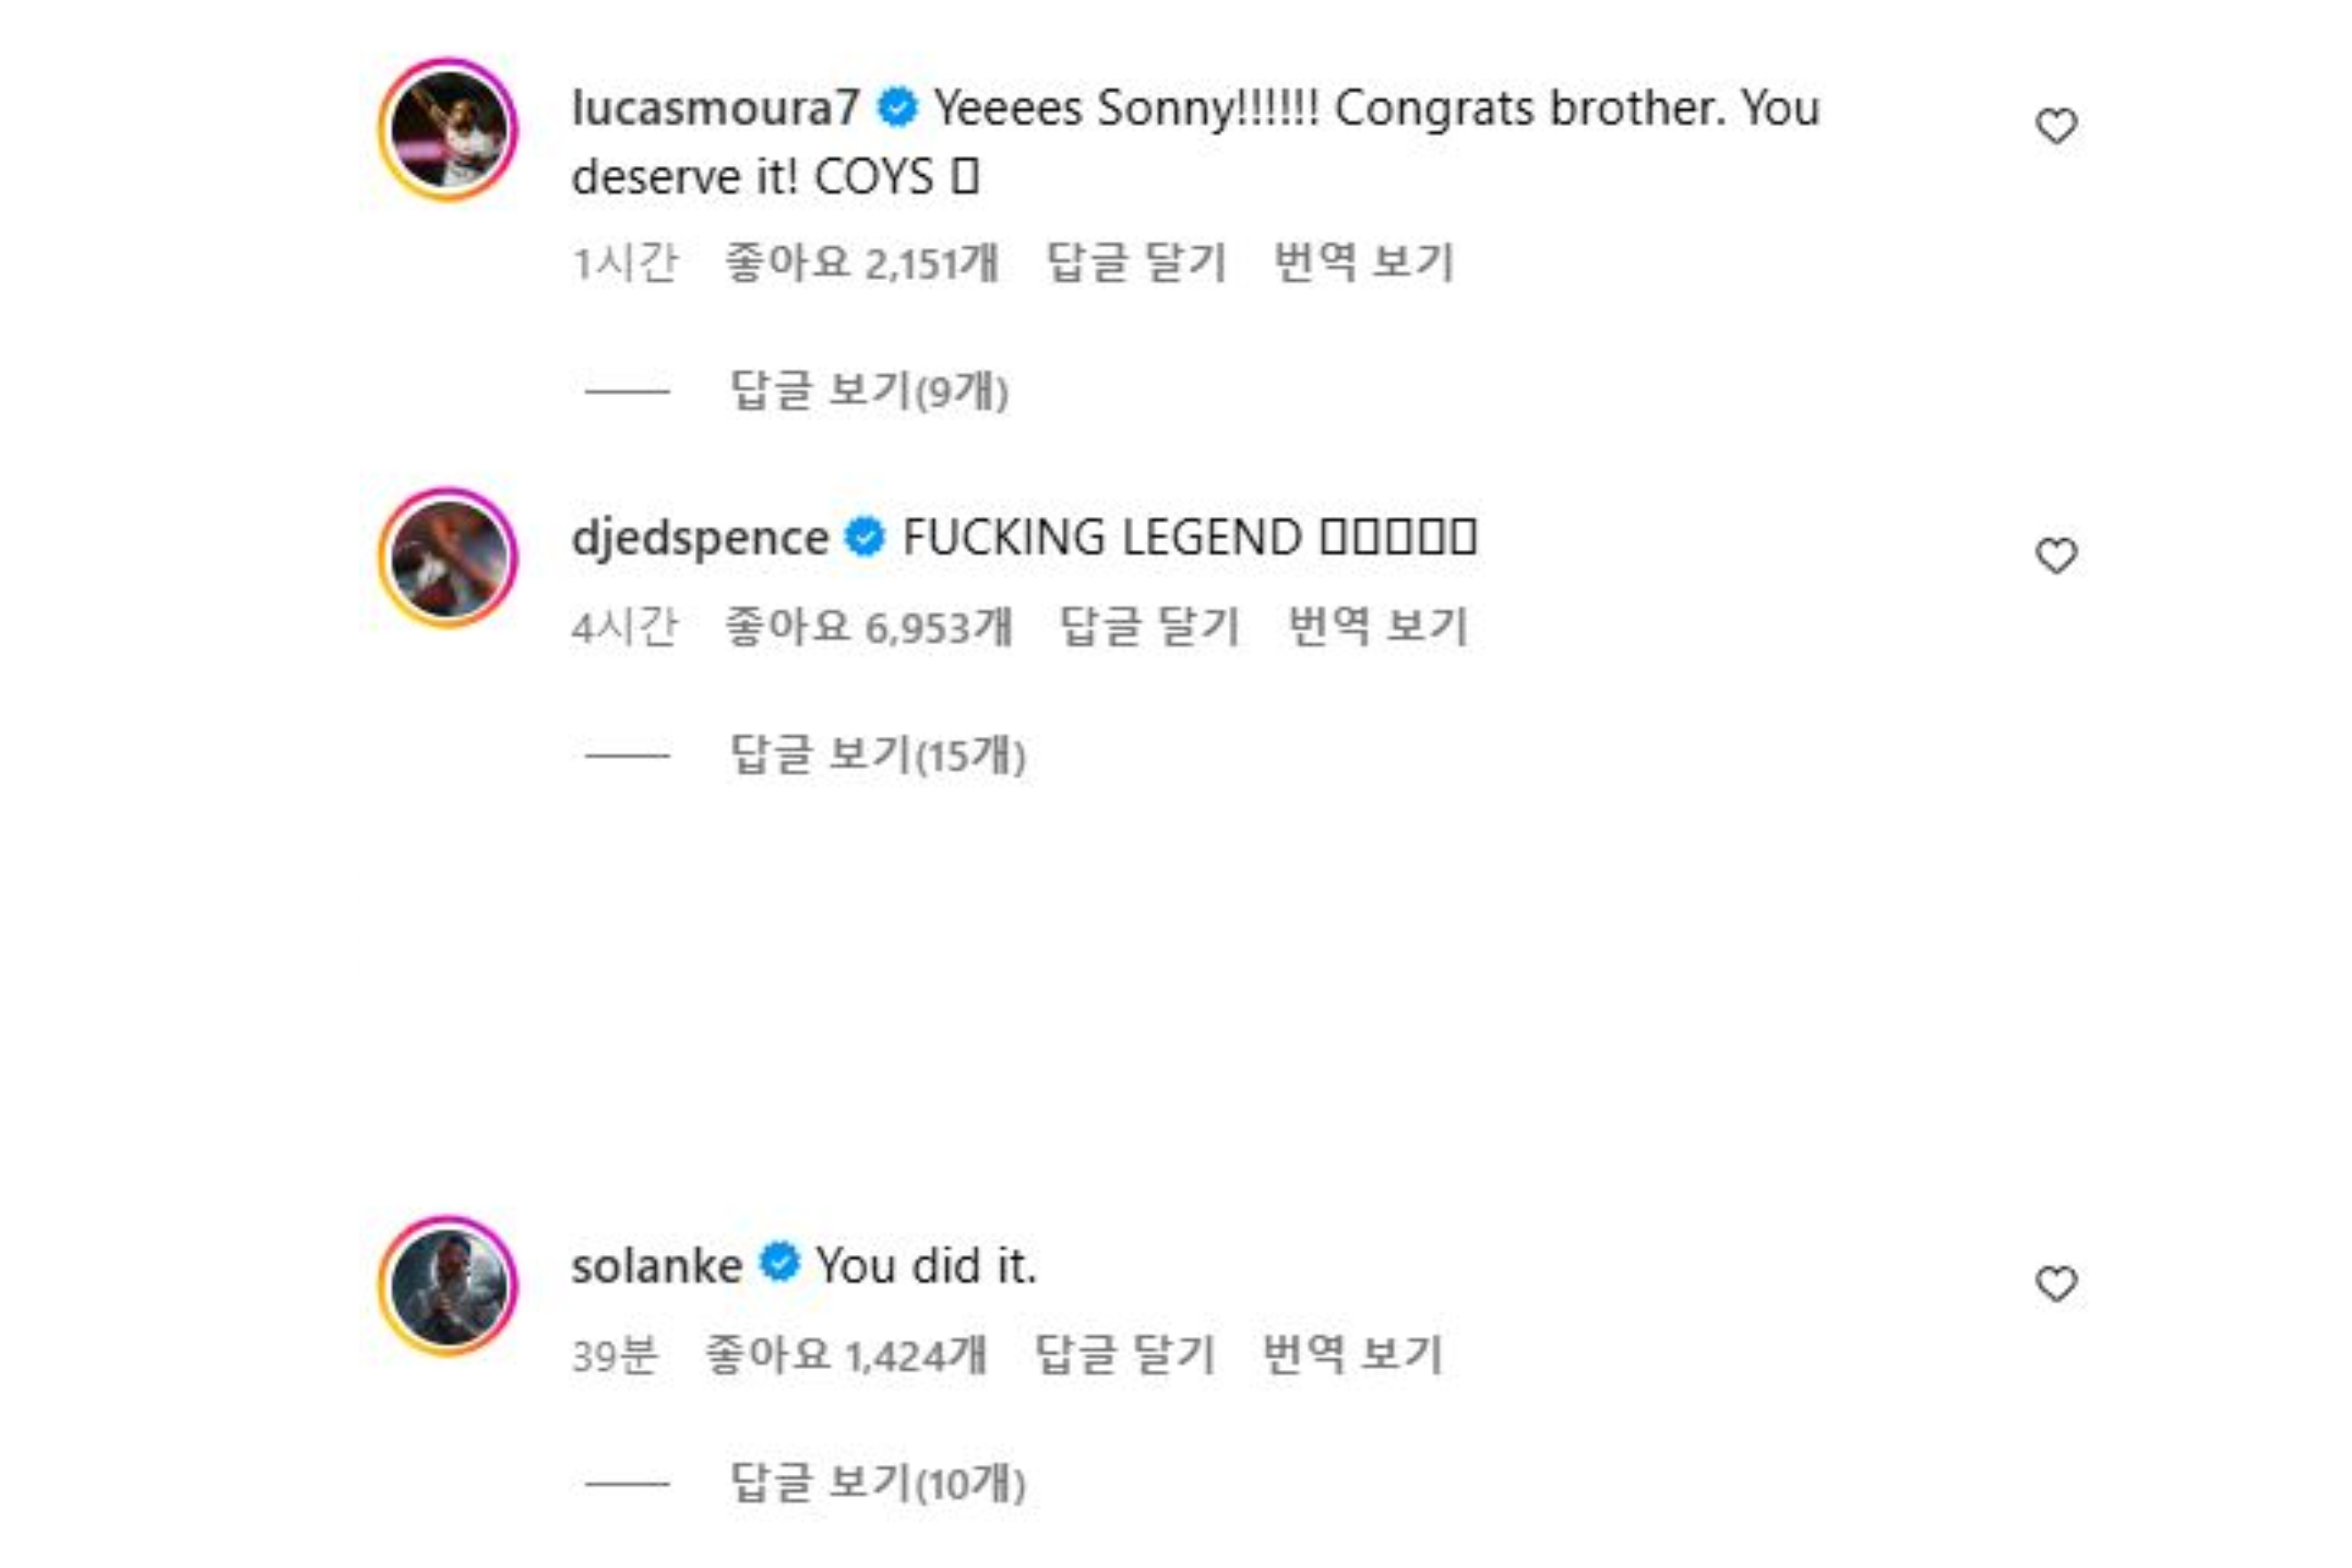Image resolution: width=2352 pixels, height=1568 pixels.
Task: Open solanke's profile picture
Action: click(448, 1286)
